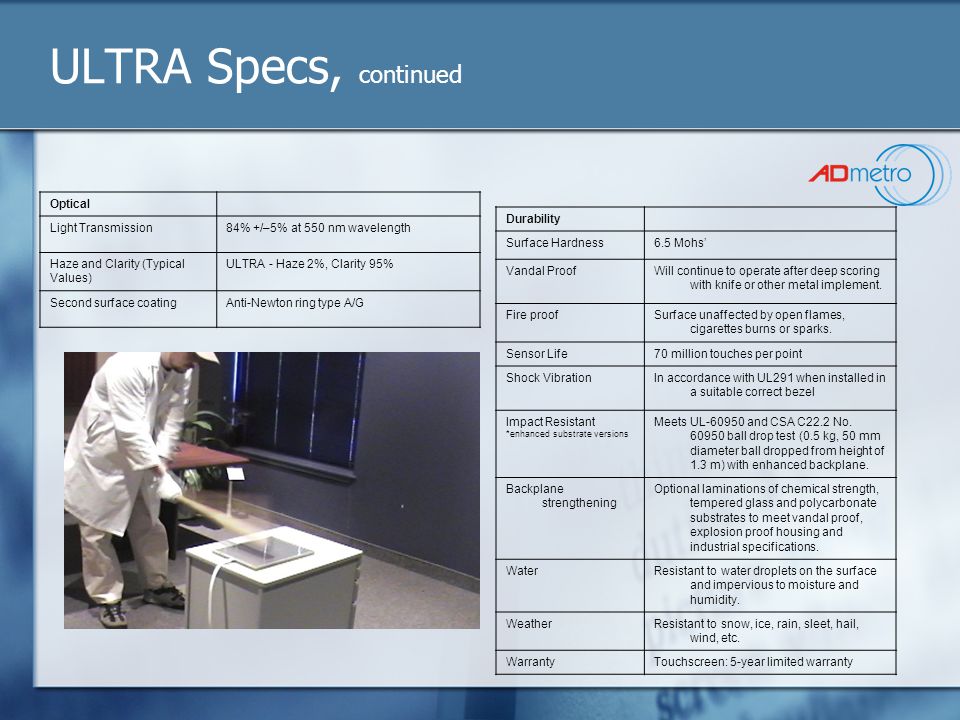
Task: Select the 'Backplane strengthening' cell
Action: pyautogui.click(x=570, y=518)
